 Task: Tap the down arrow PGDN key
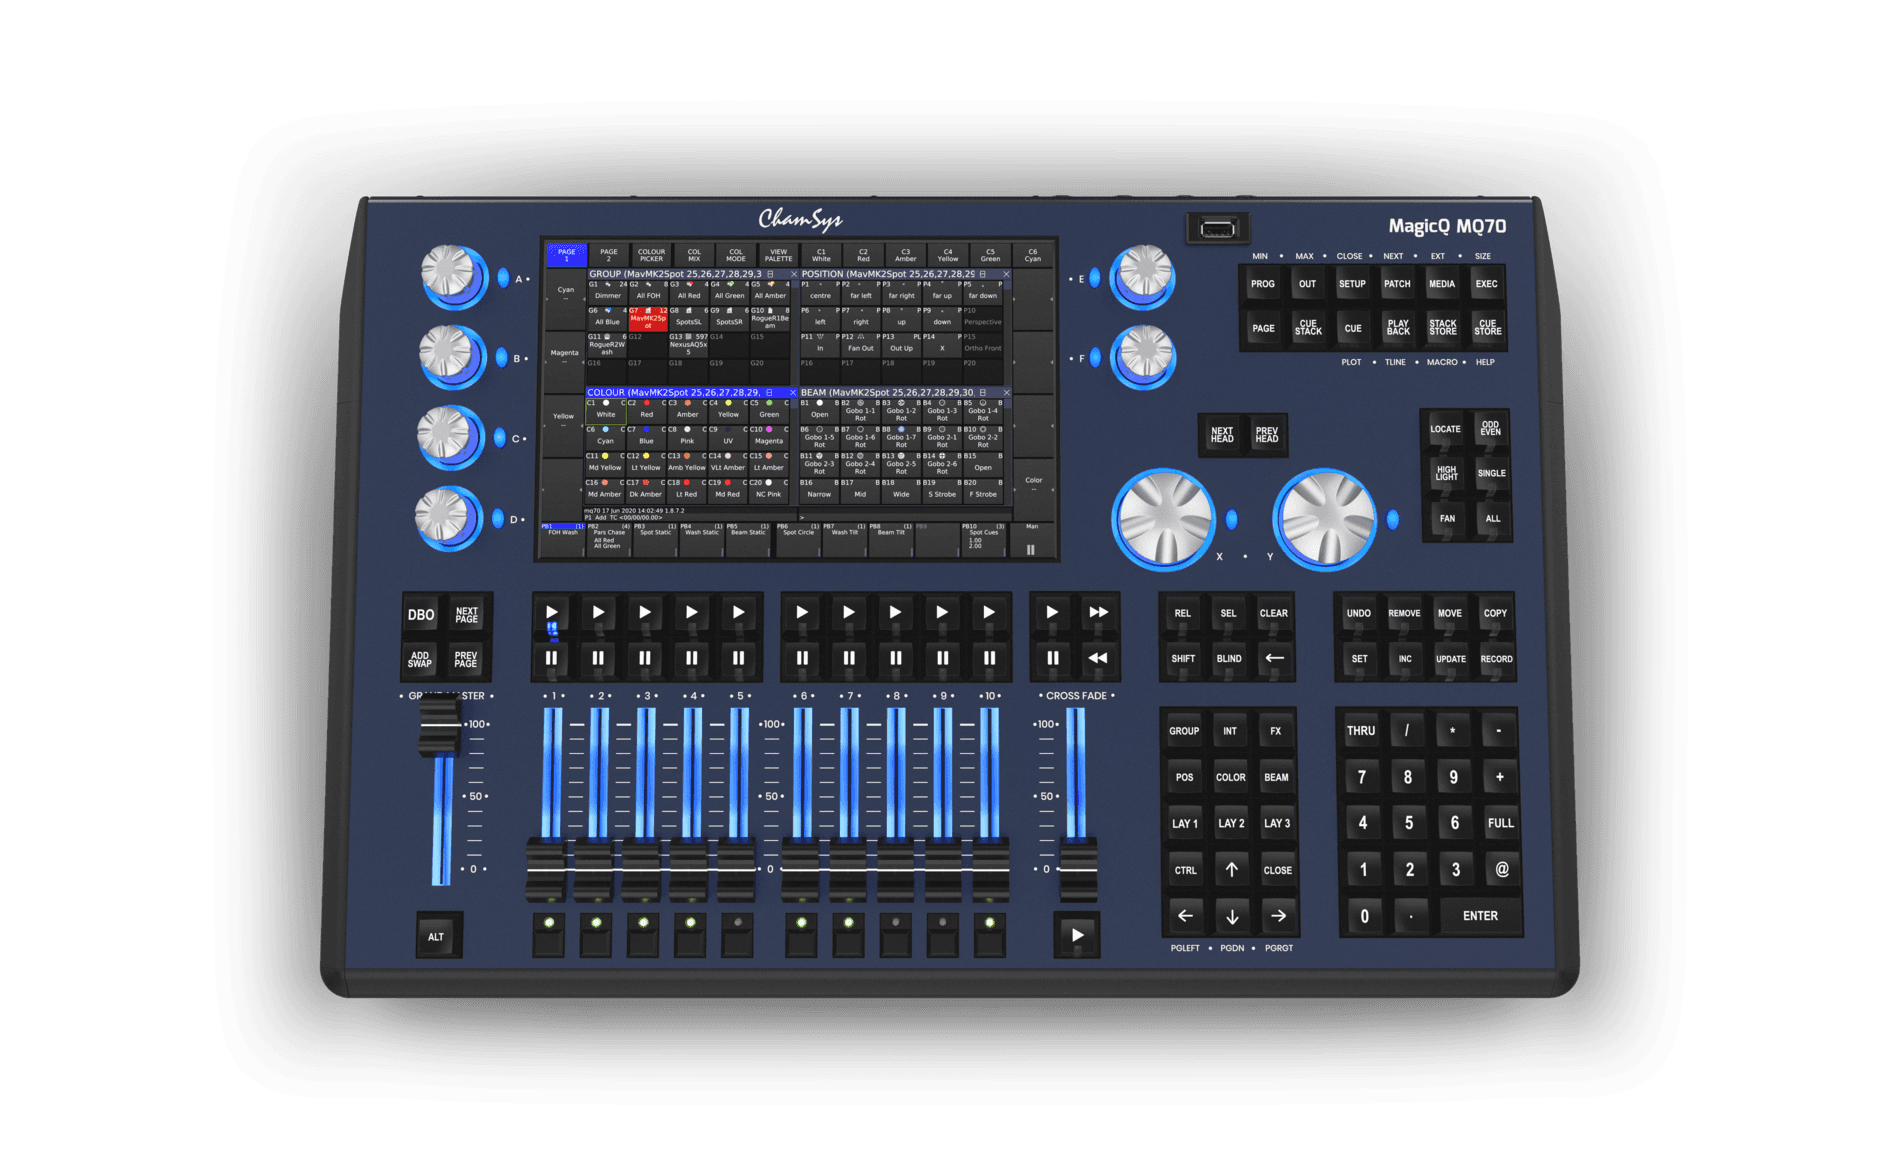[1232, 916]
